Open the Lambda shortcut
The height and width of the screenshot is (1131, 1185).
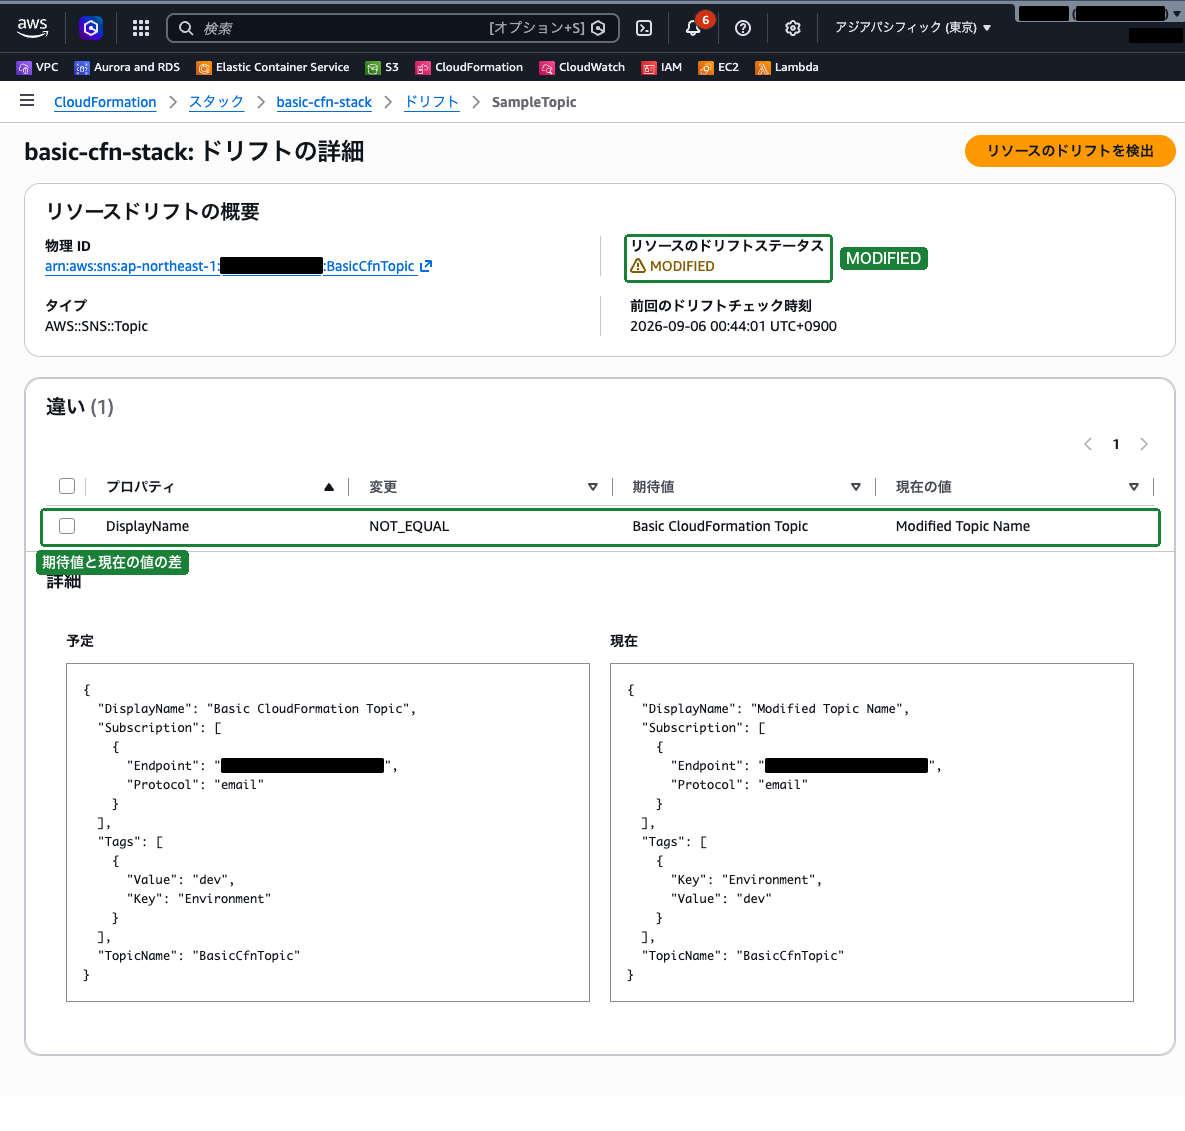[787, 67]
